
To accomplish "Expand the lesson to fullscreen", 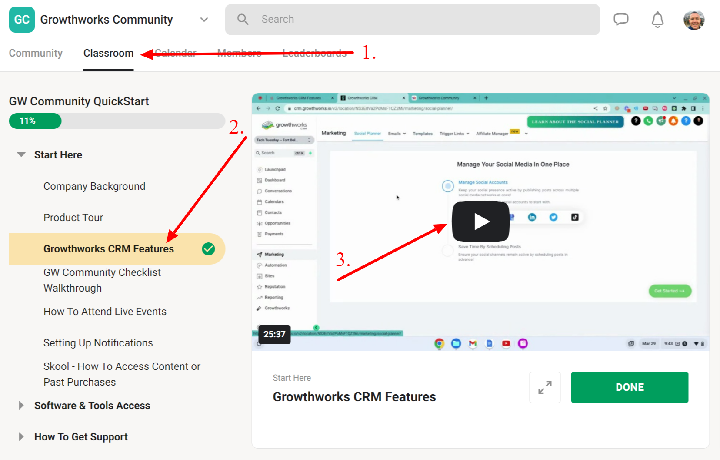I will coord(545,387).
